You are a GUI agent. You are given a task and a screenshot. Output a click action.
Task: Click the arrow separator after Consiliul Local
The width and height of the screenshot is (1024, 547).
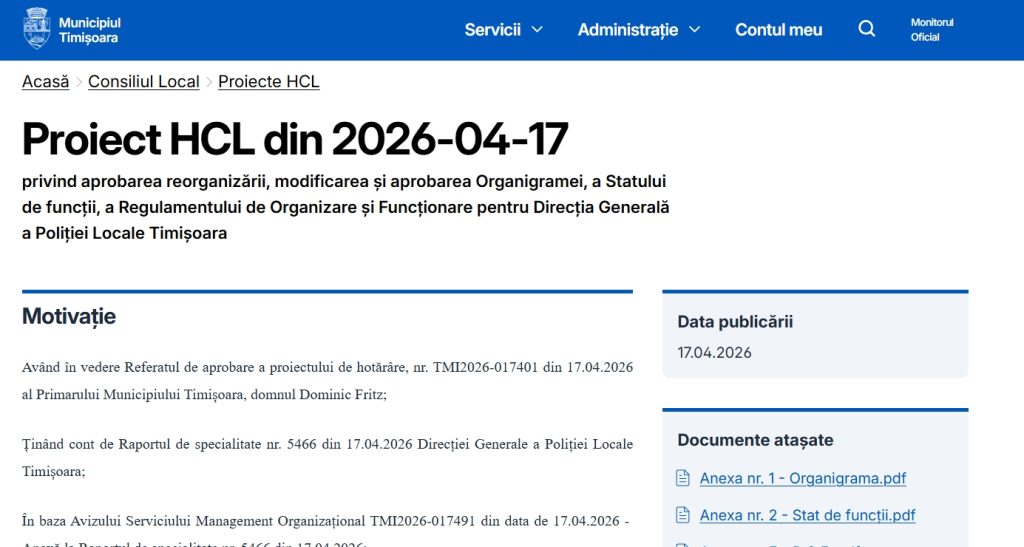point(209,82)
